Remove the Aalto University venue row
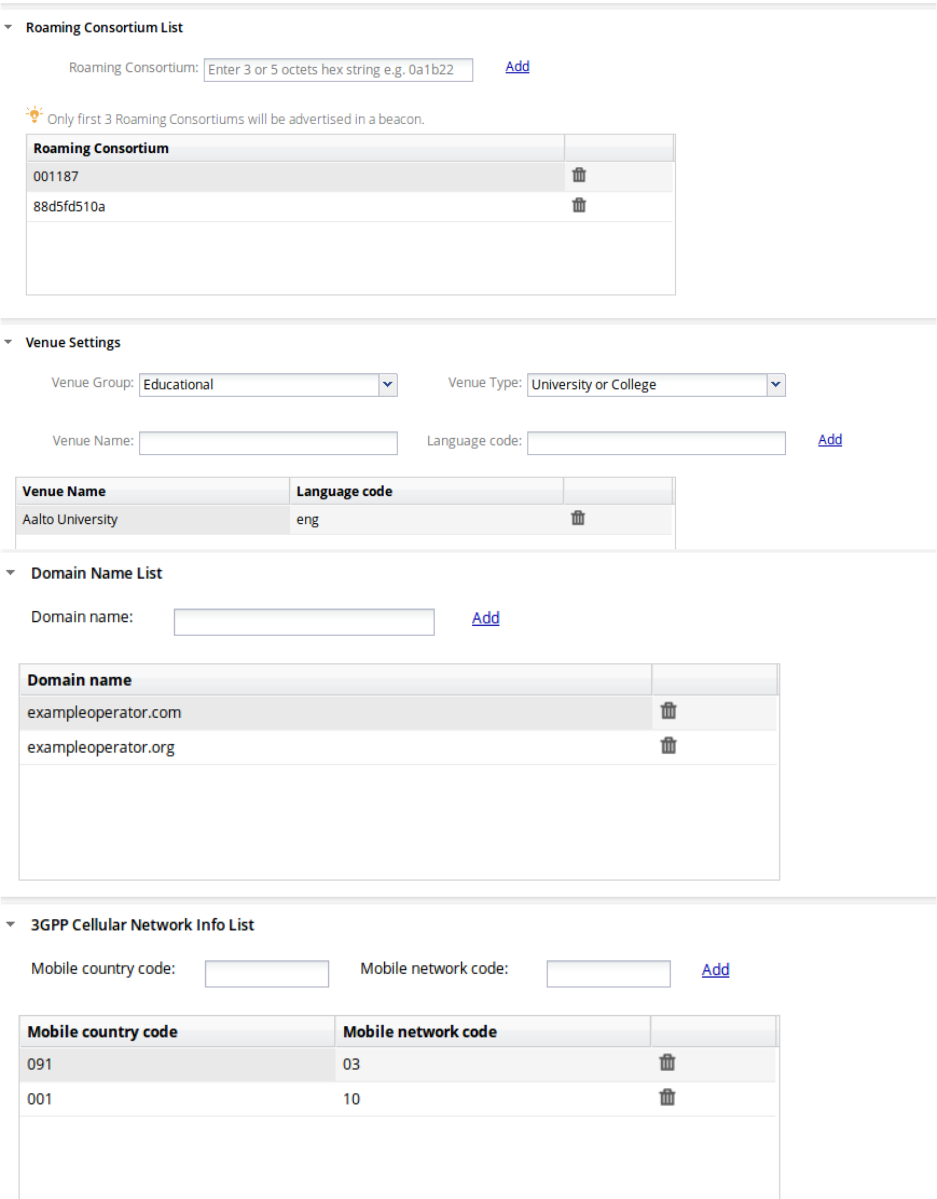 tap(578, 518)
